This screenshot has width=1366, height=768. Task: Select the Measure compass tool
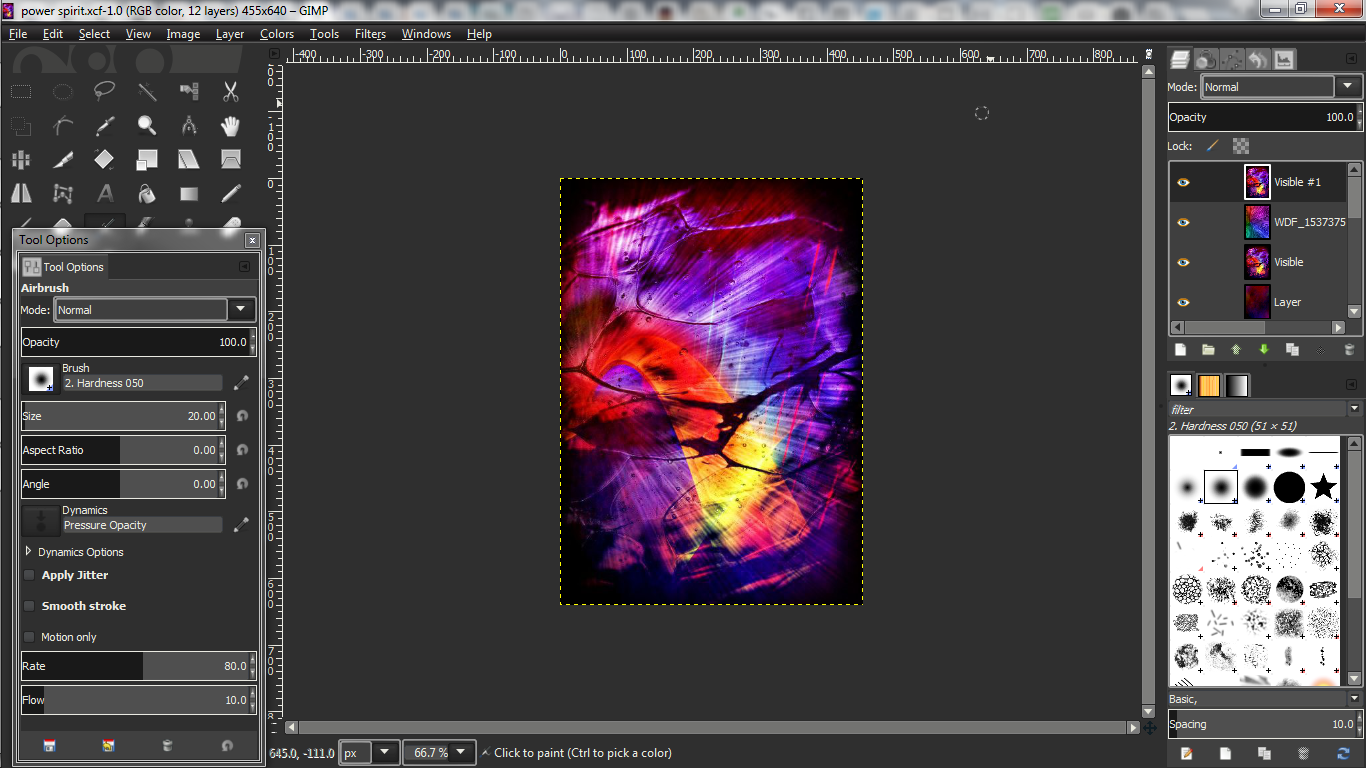189,125
